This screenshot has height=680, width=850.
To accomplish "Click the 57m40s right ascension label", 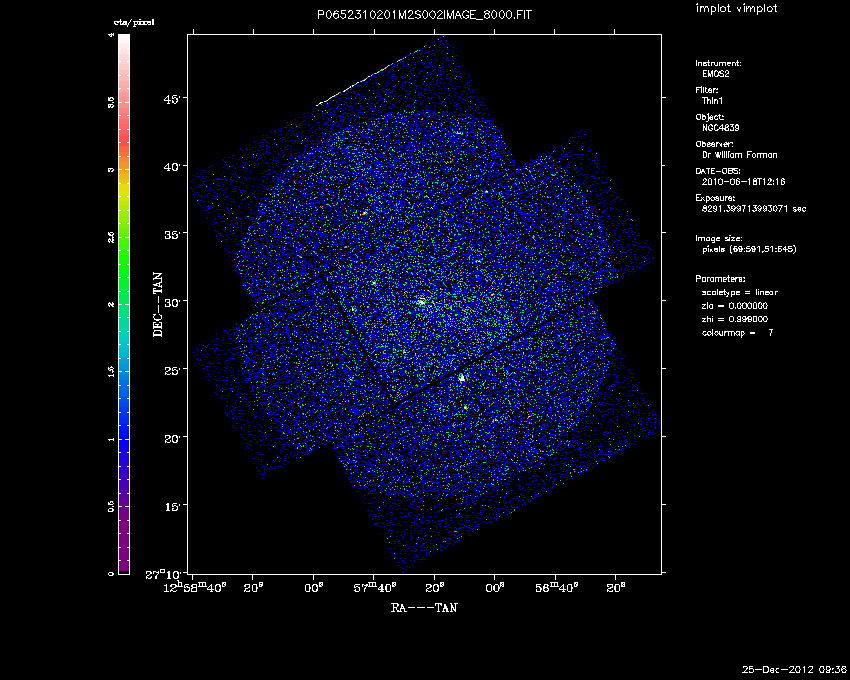I will [375, 587].
